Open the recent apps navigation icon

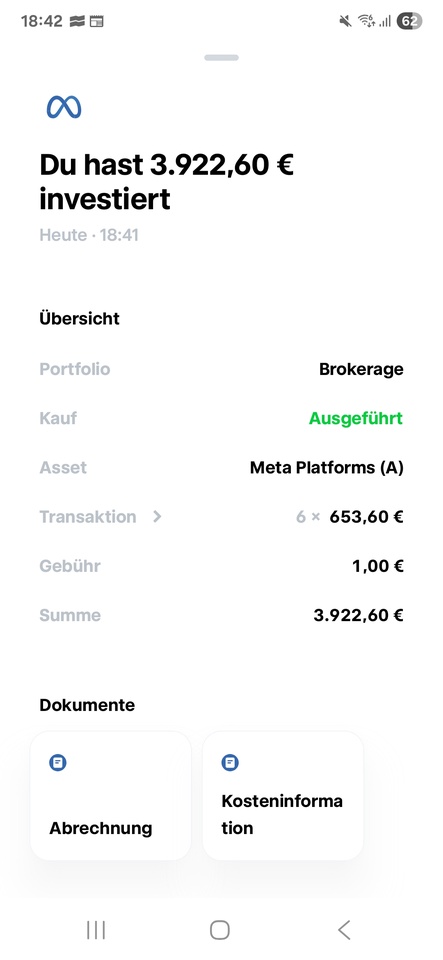point(96,929)
